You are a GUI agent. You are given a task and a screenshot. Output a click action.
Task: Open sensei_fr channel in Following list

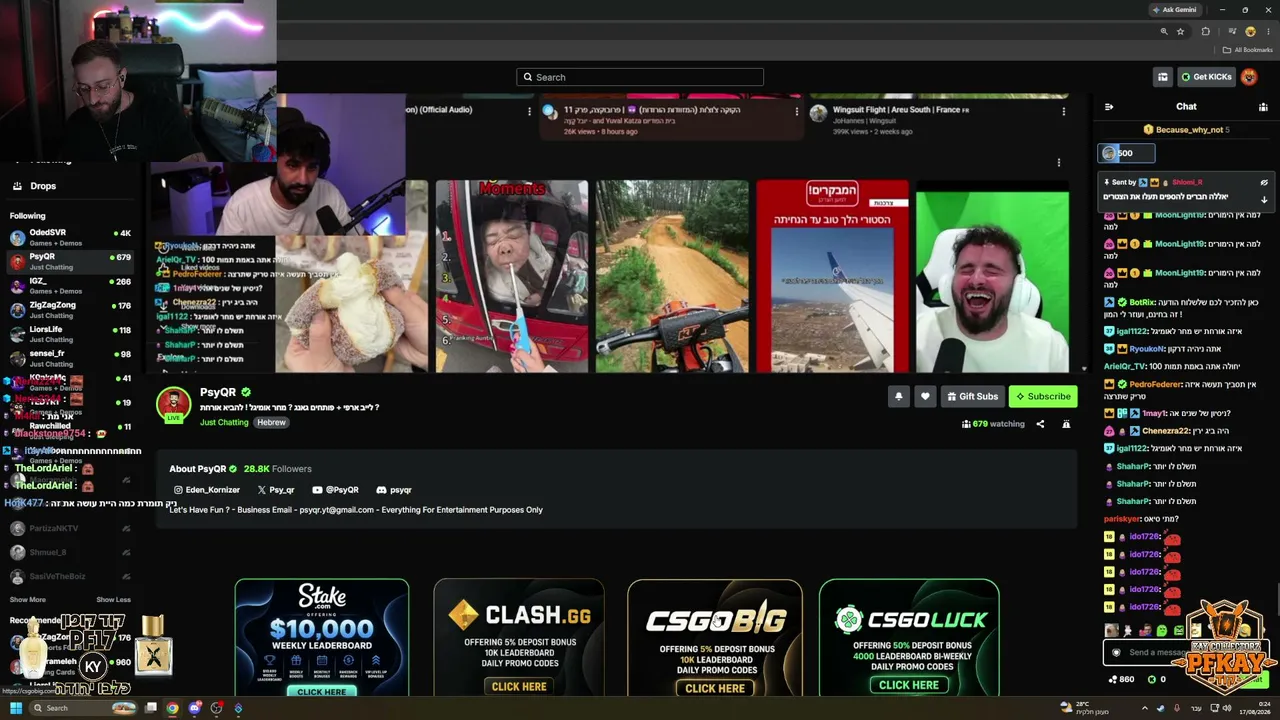[70, 358]
